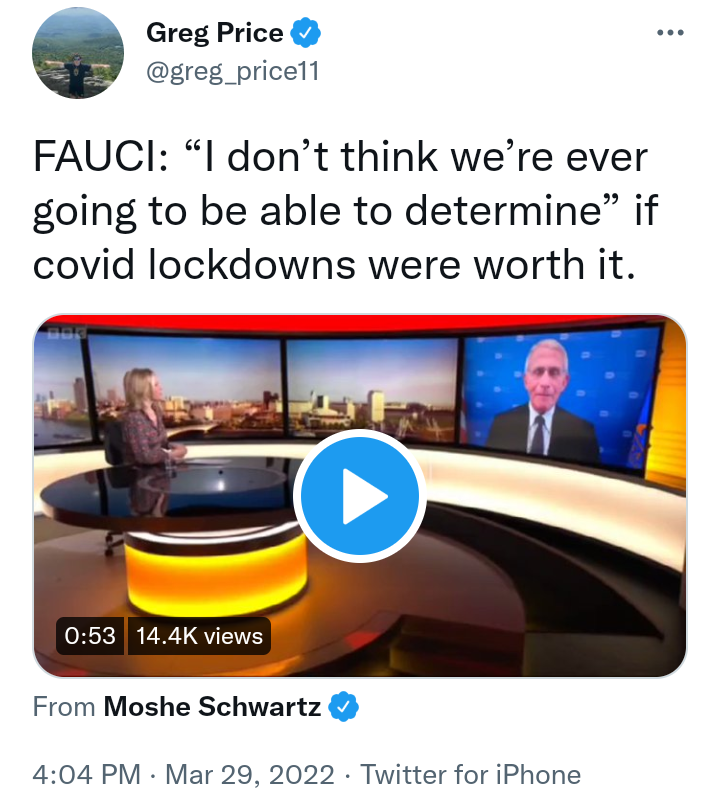The height and width of the screenshot is (802, 720).
Task: Select the FAUCI quote tweet text
Action: 345,210
